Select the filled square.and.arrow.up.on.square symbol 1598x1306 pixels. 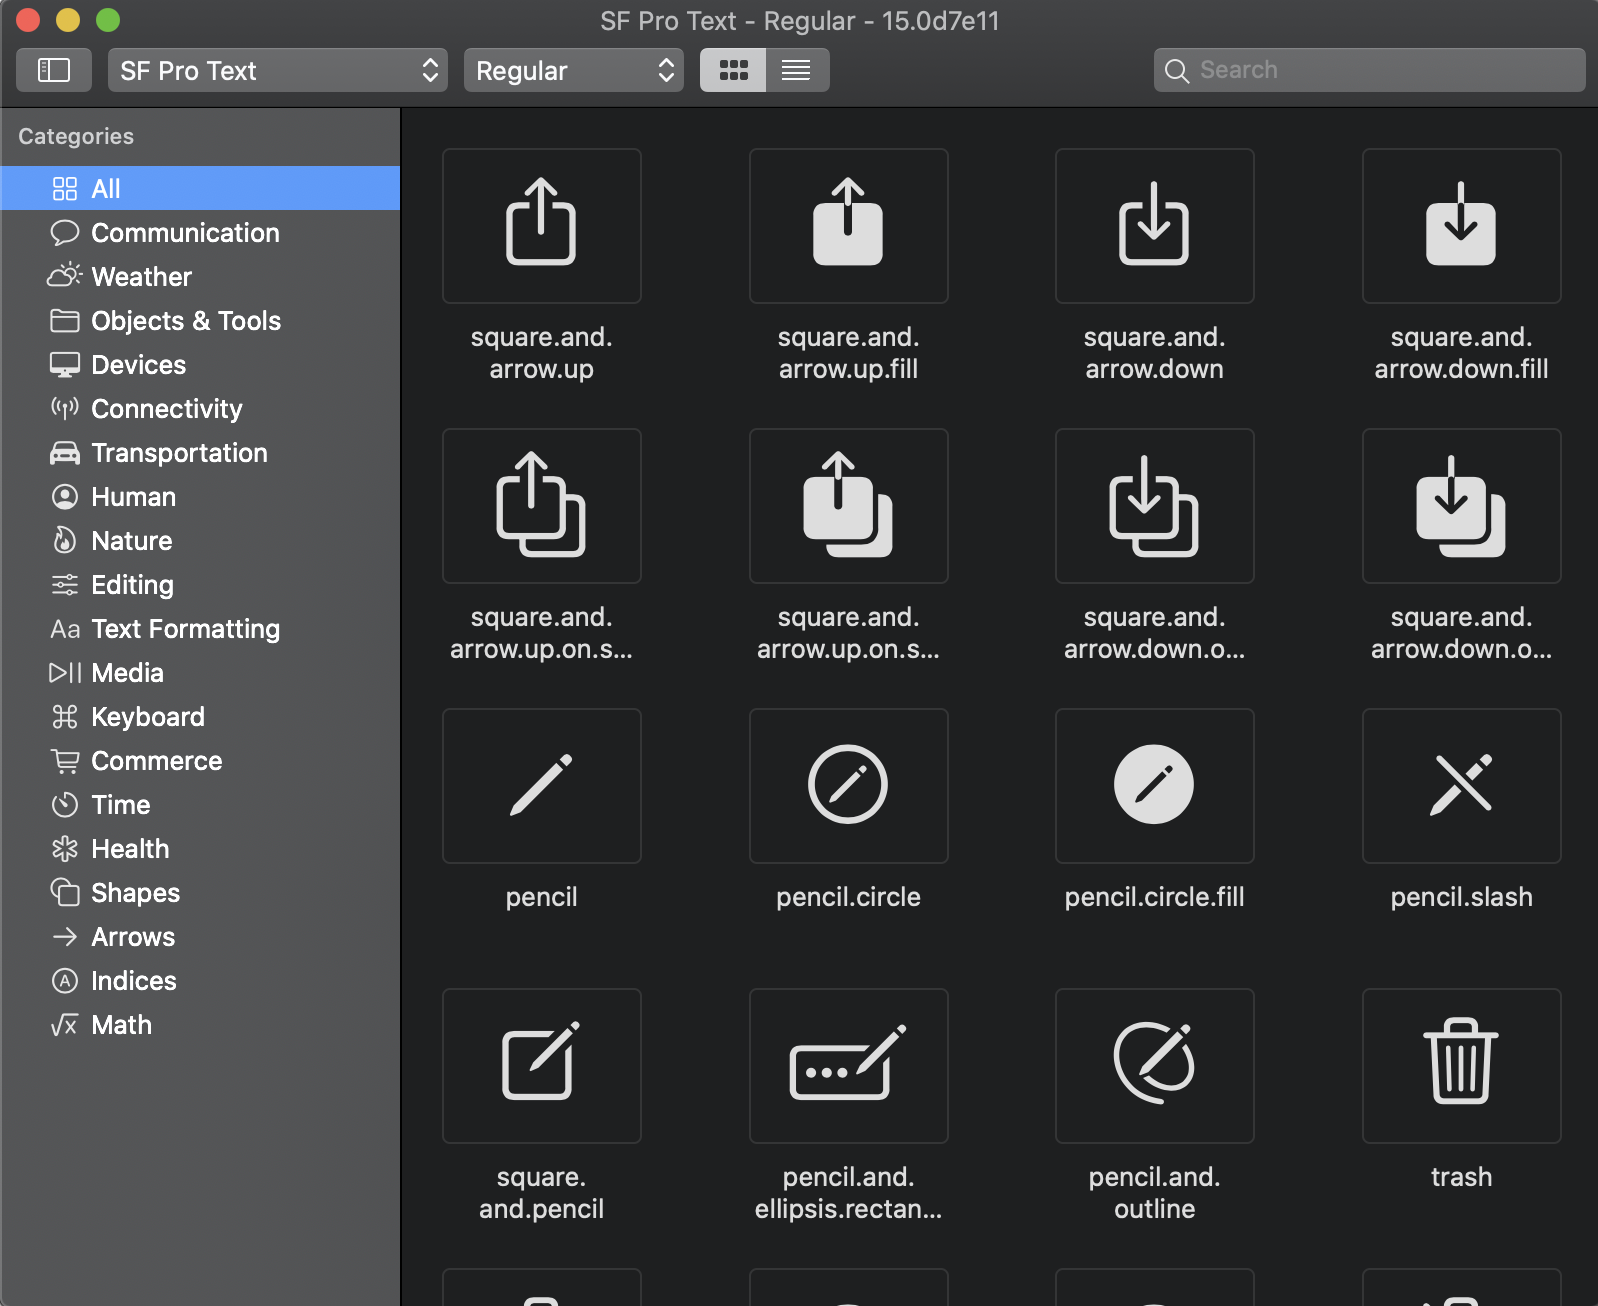(848, 506)
